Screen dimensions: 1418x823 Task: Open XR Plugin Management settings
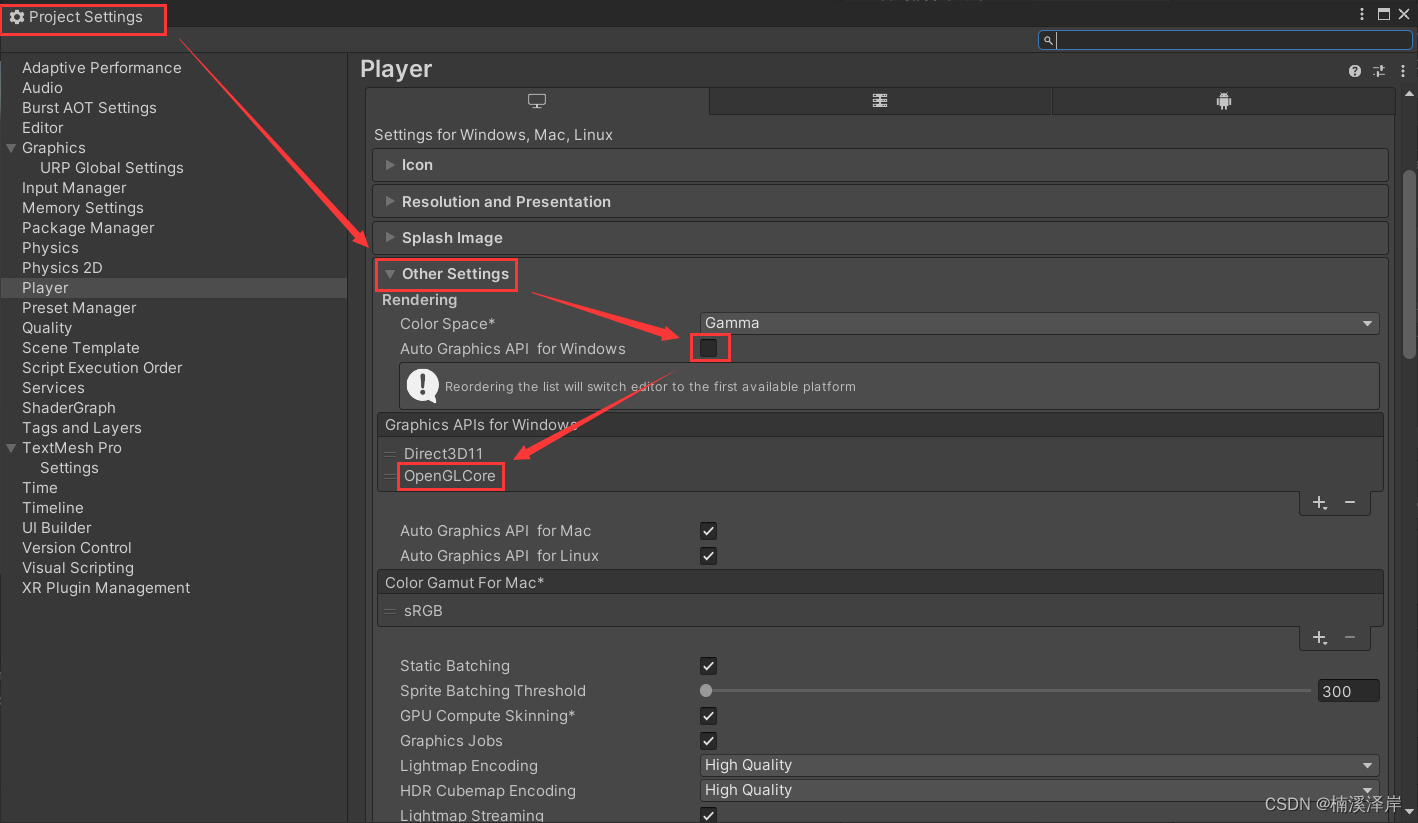[106, 588]
